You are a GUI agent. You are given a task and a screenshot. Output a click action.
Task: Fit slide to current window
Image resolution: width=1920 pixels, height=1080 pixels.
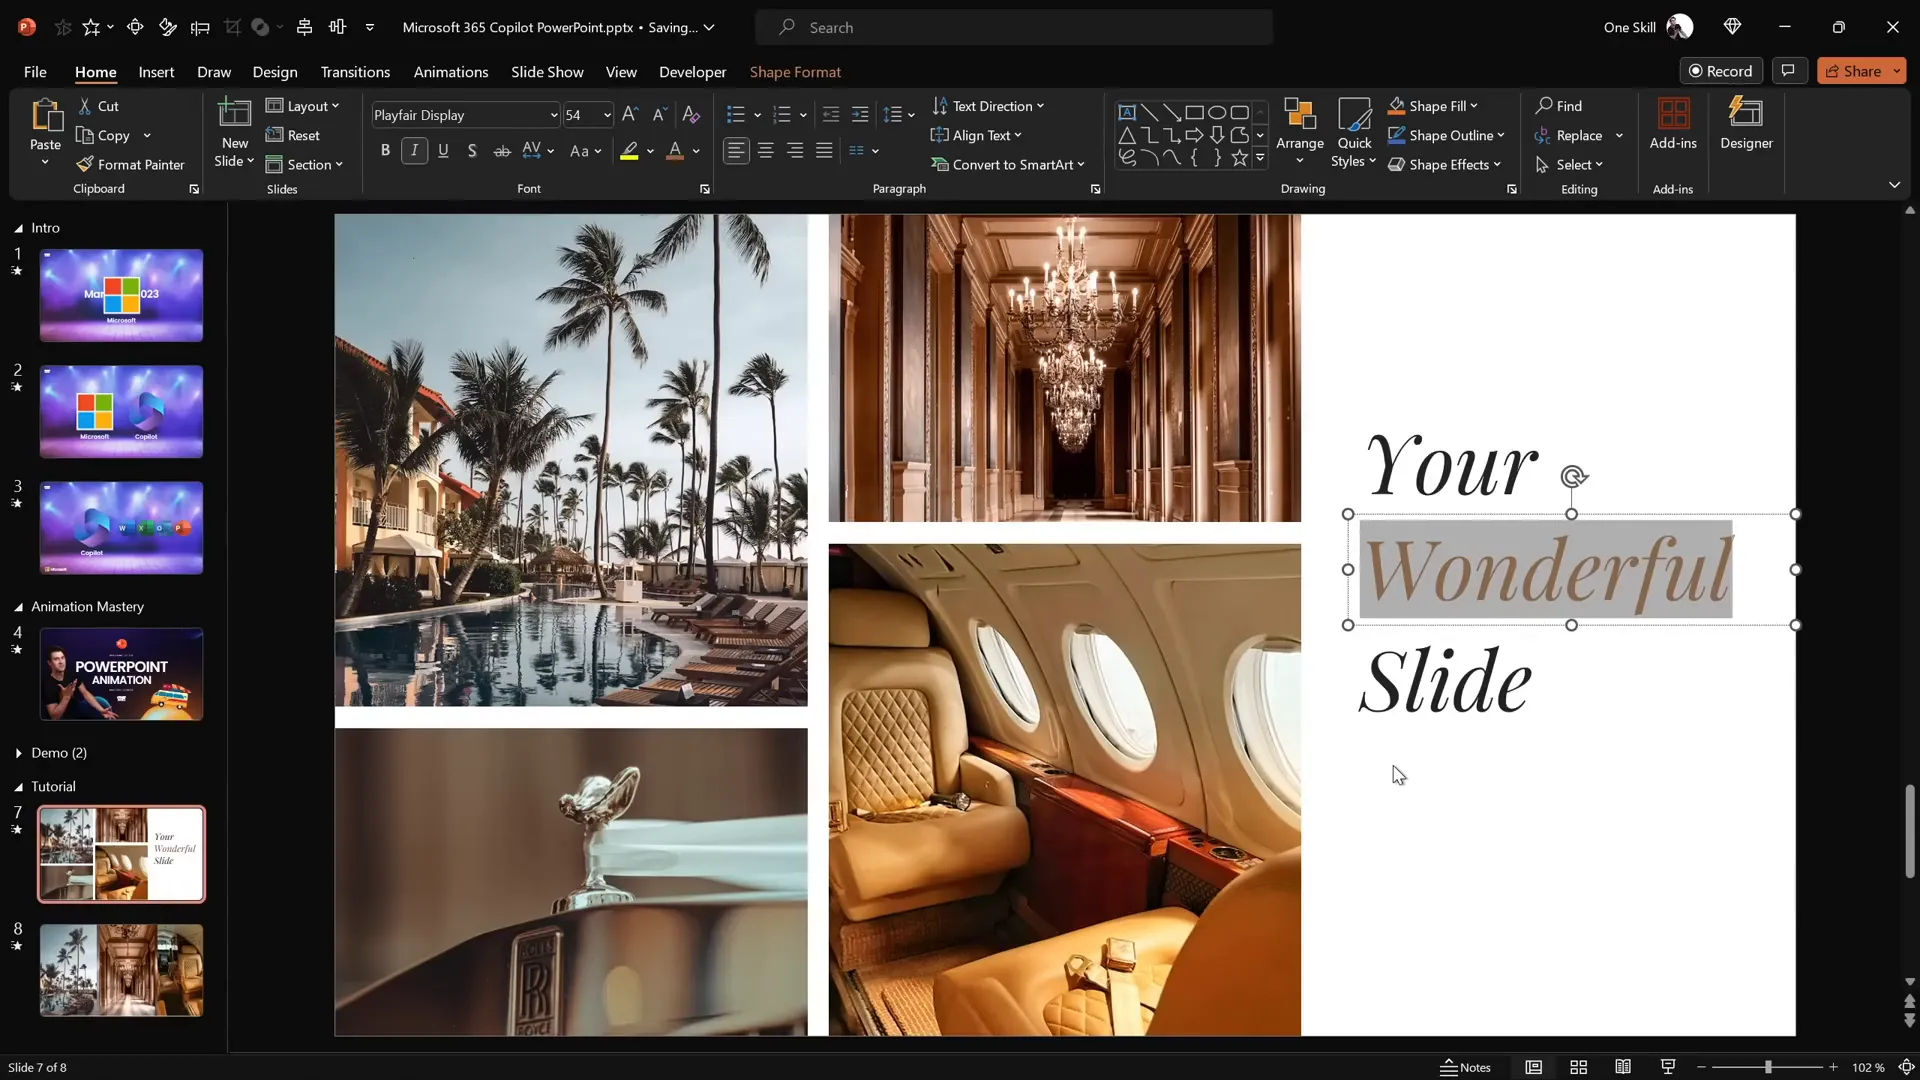pos(1906,1067)
